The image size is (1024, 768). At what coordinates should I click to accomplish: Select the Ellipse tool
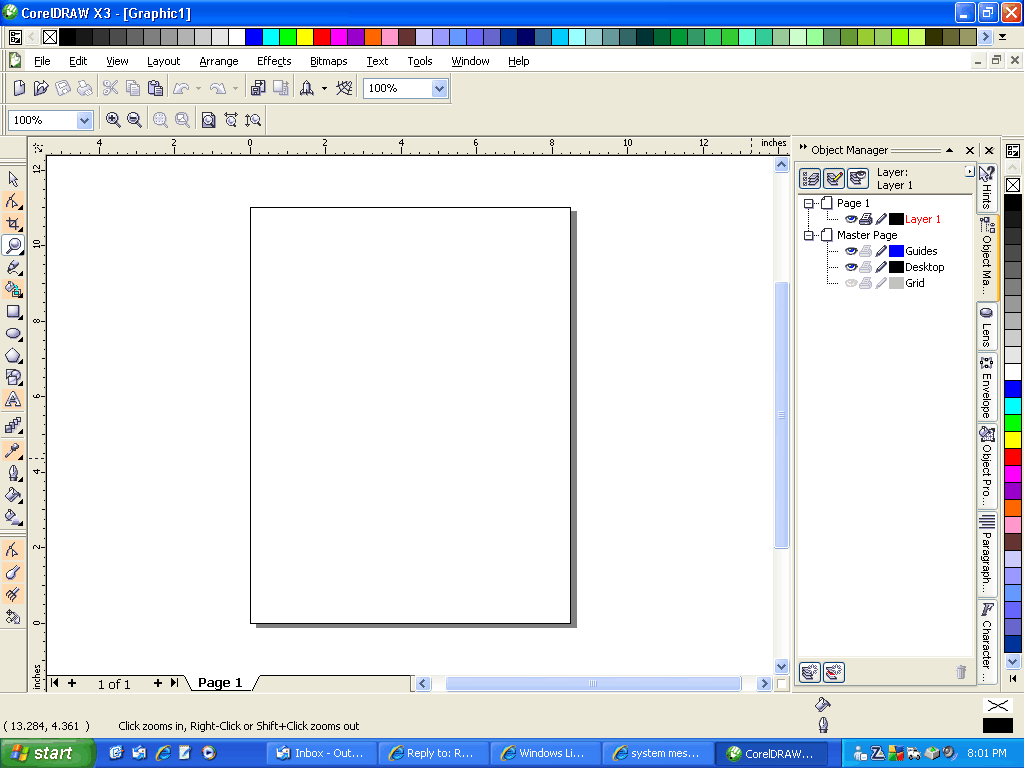point(13,334)
